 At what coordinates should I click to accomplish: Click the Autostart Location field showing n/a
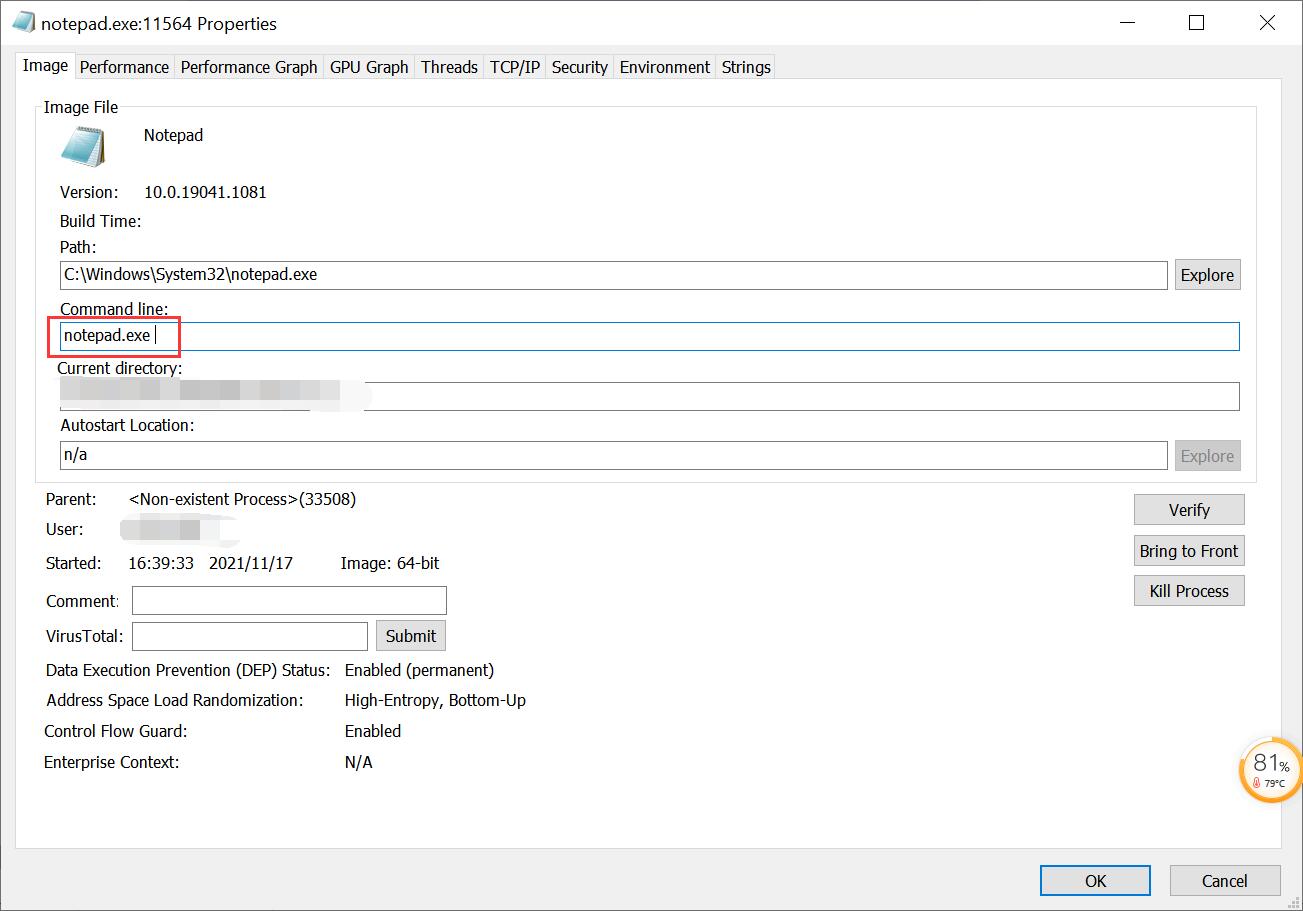(x=614, y=455)
